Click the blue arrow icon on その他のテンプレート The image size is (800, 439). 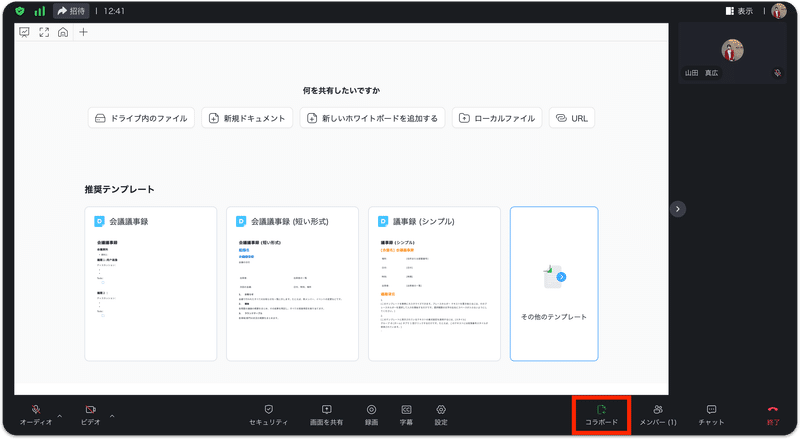[561, 277]
